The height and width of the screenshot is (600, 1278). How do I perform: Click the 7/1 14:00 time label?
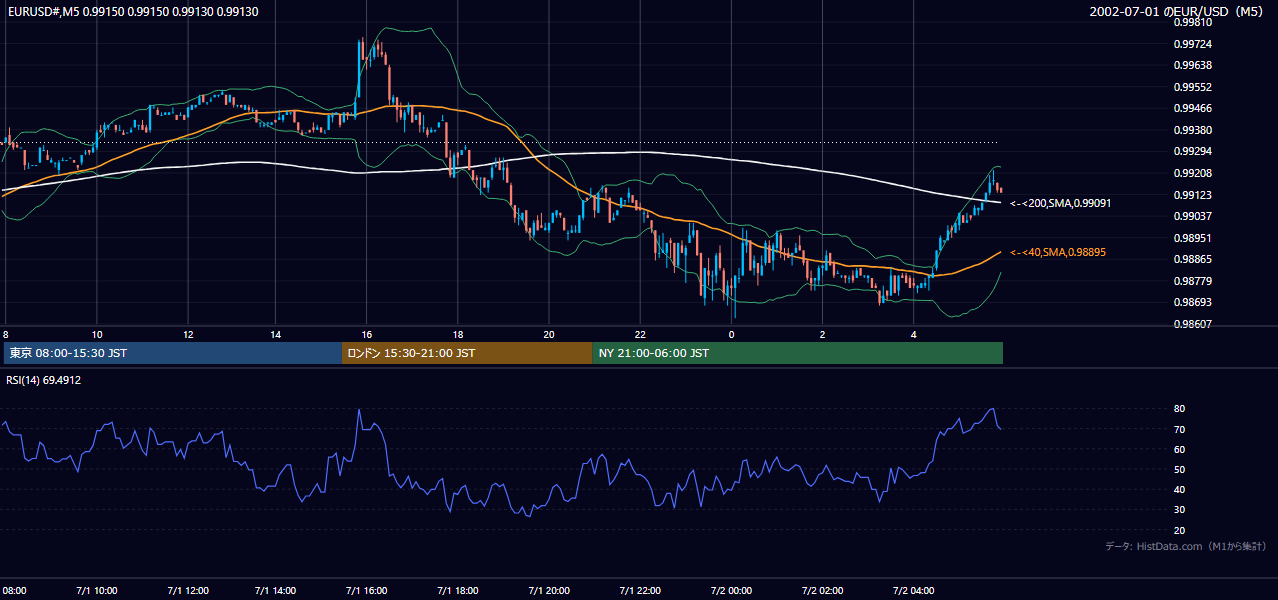pyautogui.click(x=276, y=590)
